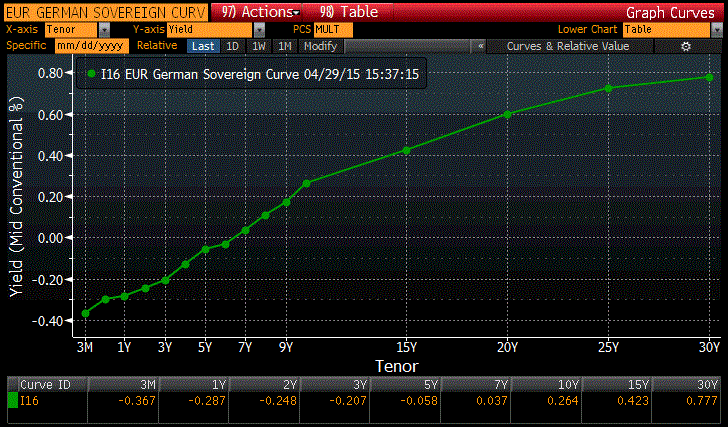
Task: Switch to the Table view
Action: [342, 12]
